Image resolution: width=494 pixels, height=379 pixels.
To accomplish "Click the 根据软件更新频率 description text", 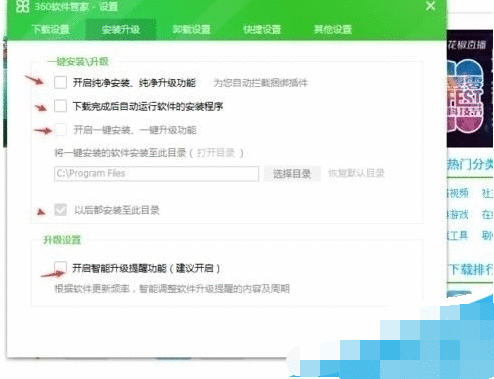I will (x=172, y=289).
